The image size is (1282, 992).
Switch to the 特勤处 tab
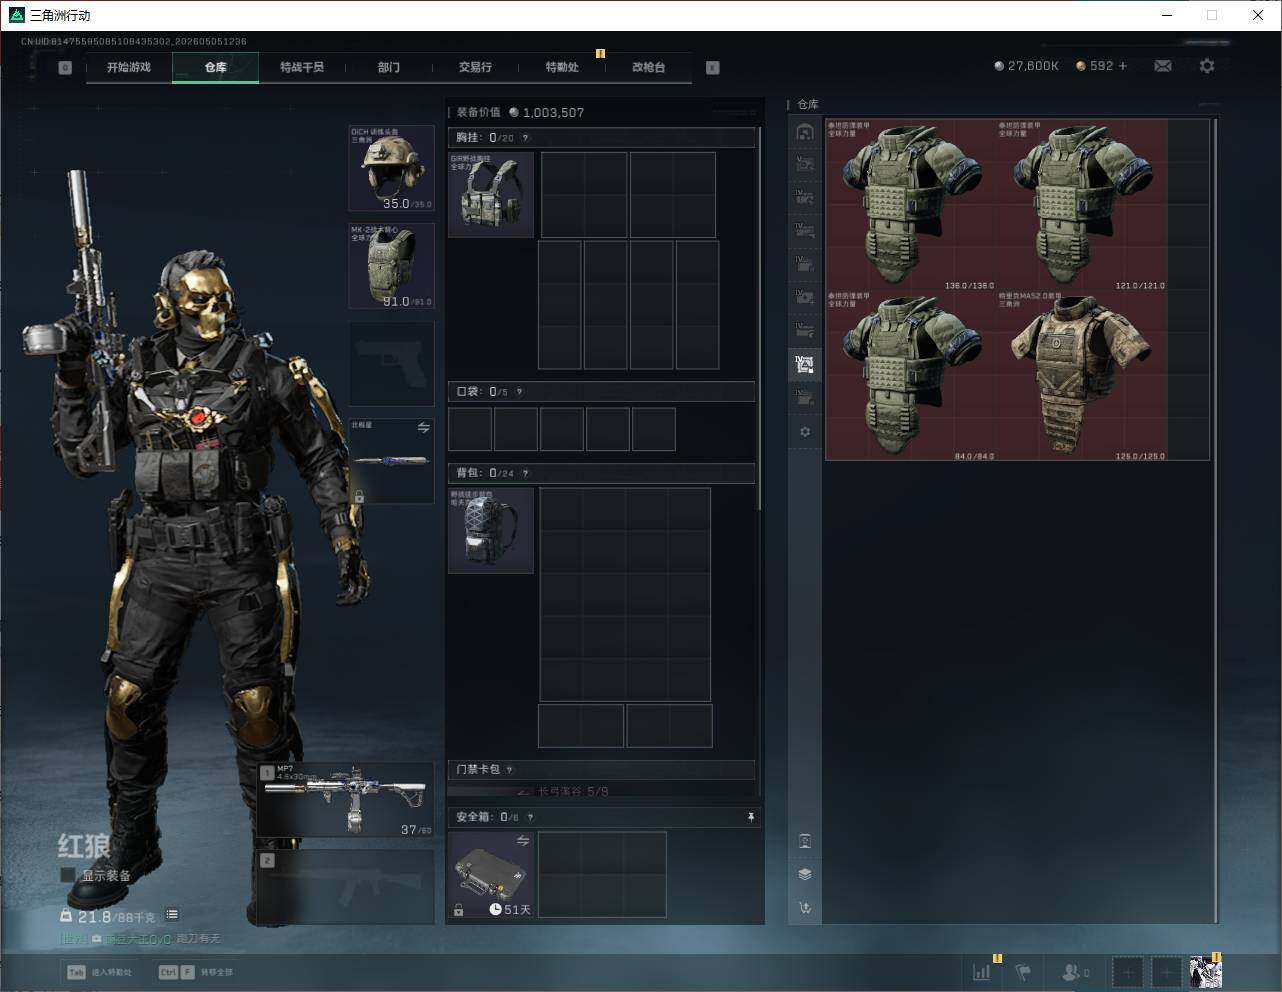[562, 67]
